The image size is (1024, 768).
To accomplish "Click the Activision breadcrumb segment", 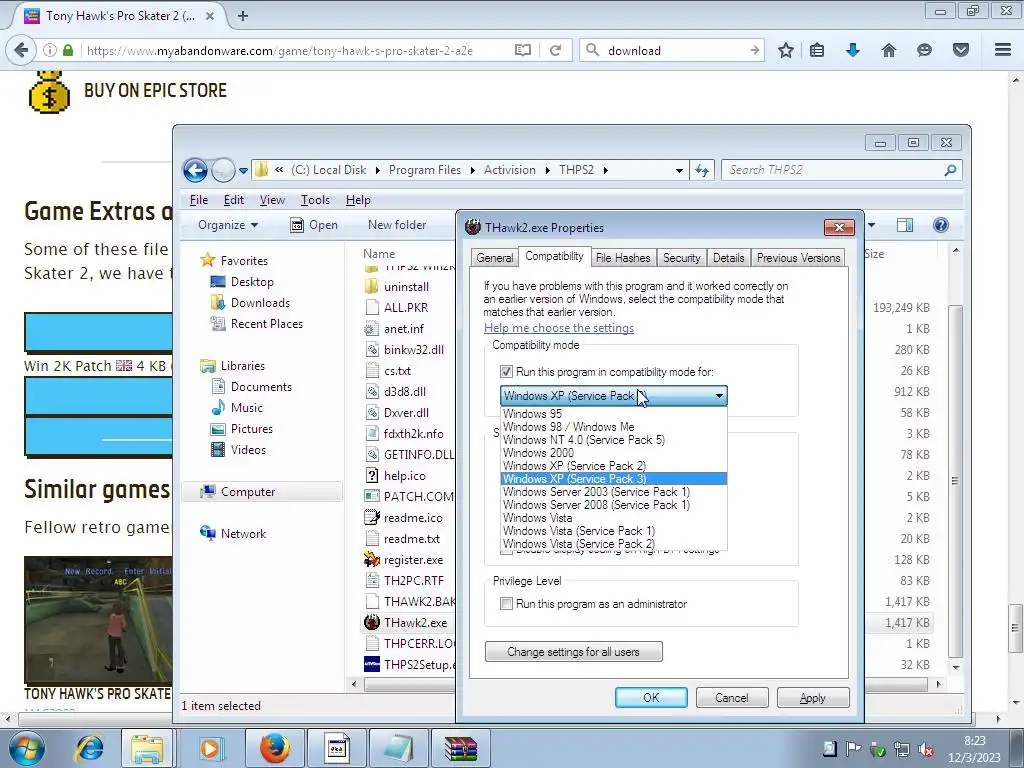I will point(509,170).
